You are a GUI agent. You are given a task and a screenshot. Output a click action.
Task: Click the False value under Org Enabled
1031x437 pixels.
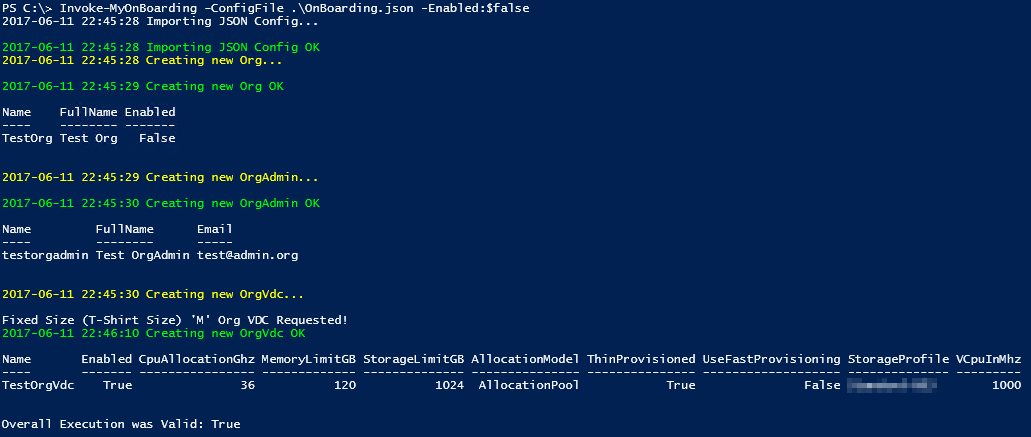(x=157, y=138)
